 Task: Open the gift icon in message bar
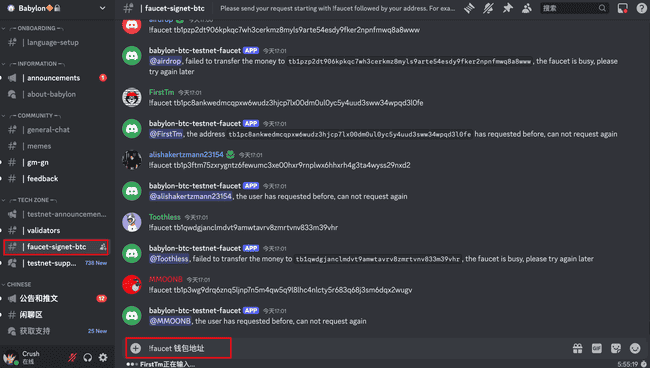click(x=577, y=348)
